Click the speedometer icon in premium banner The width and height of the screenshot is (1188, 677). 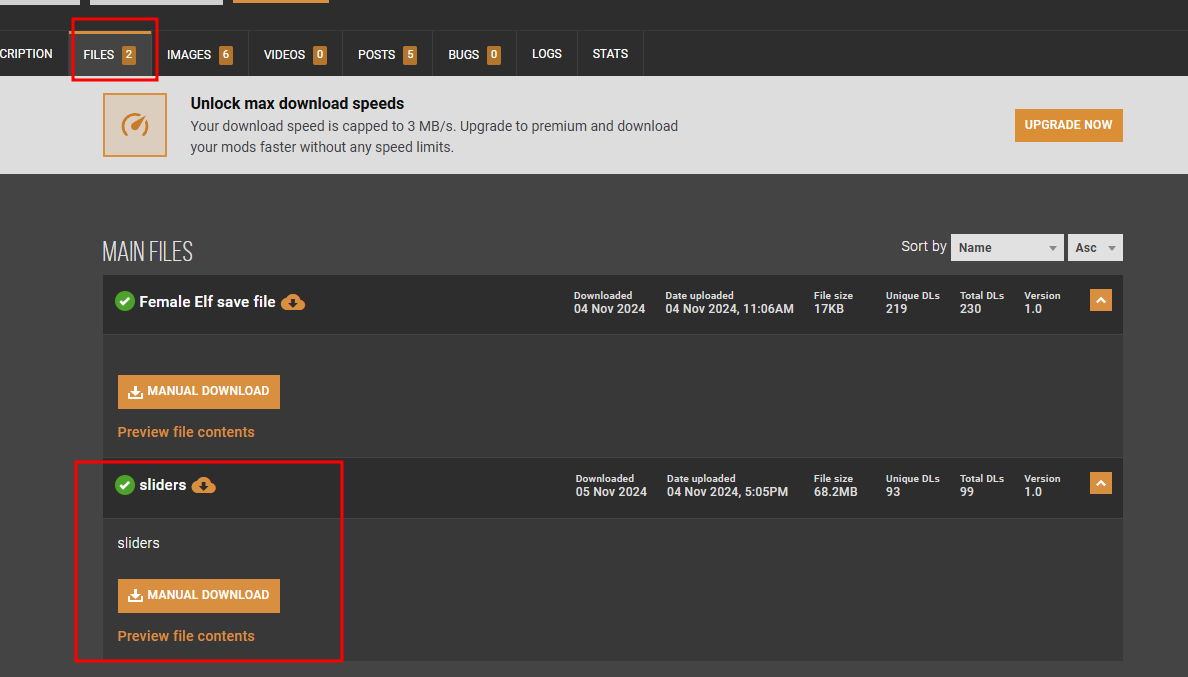pyautogui.click(x=134, y=125)
